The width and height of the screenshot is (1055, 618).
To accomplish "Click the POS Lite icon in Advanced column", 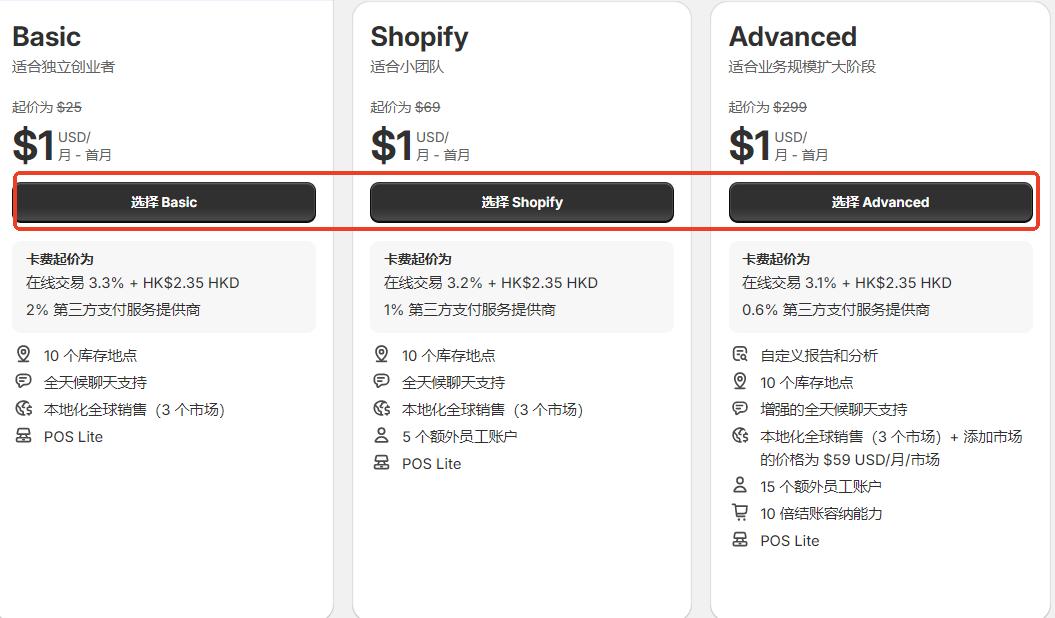I will point(740,540).
